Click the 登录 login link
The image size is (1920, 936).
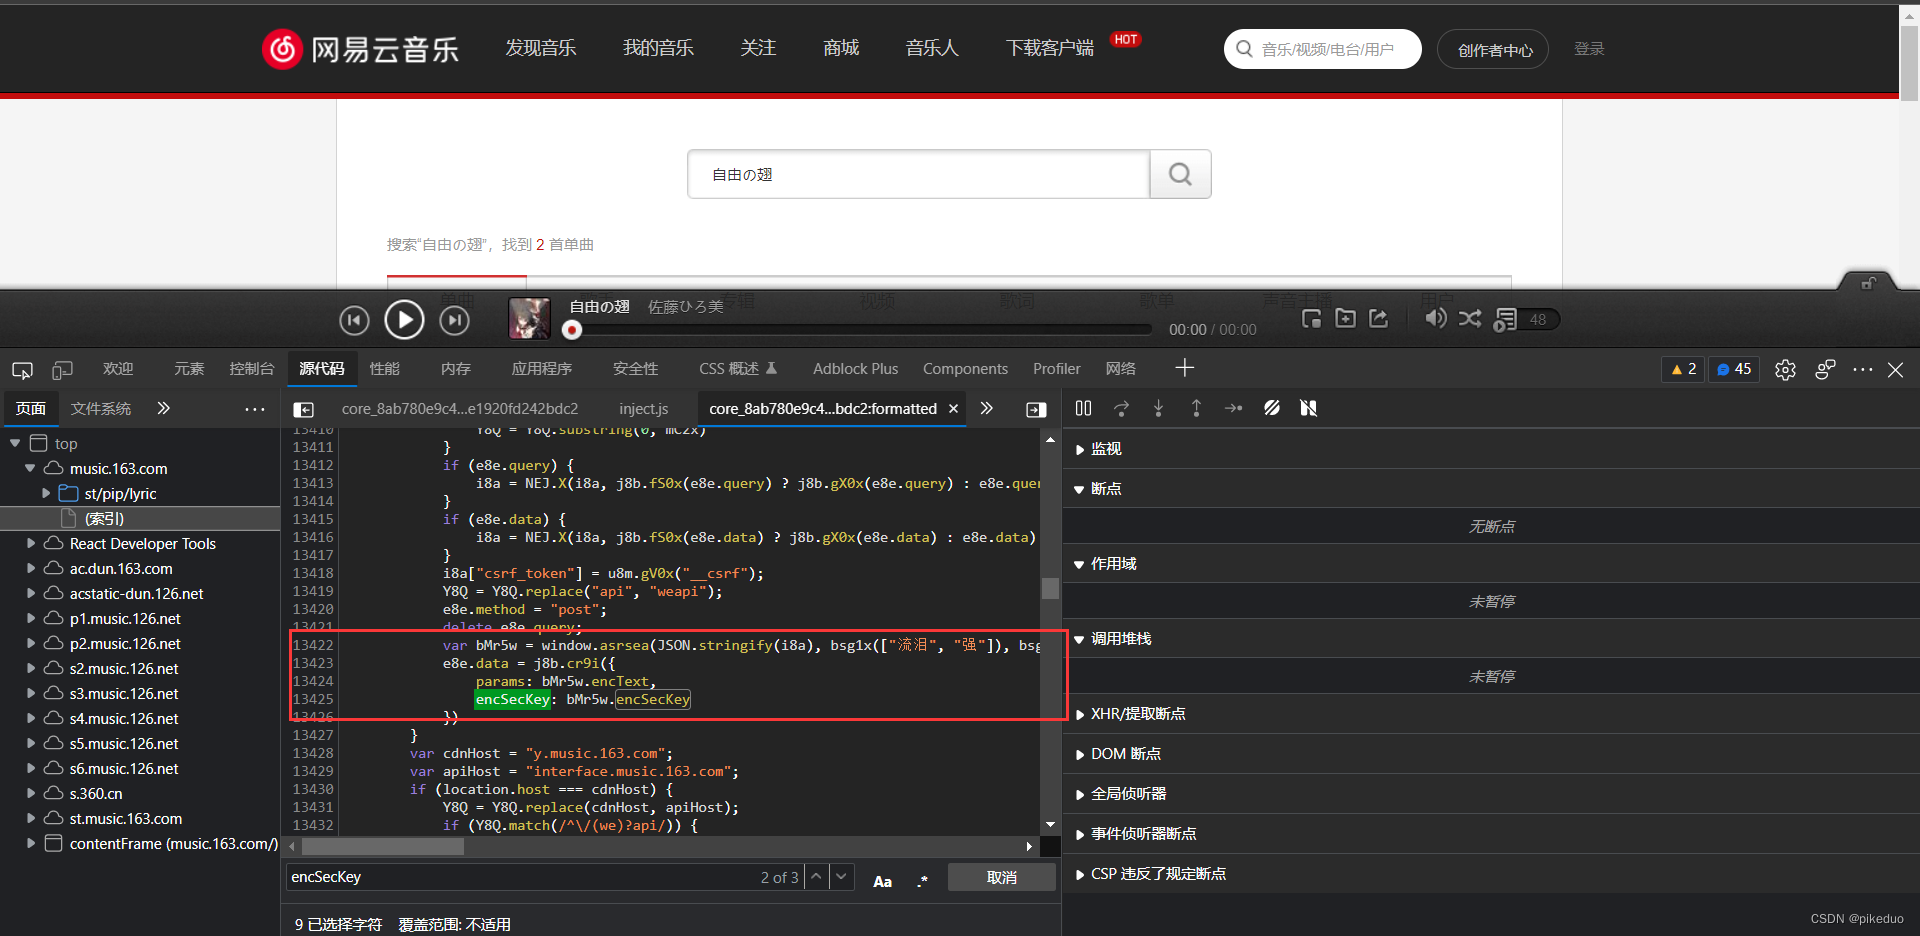point(1589,49)
